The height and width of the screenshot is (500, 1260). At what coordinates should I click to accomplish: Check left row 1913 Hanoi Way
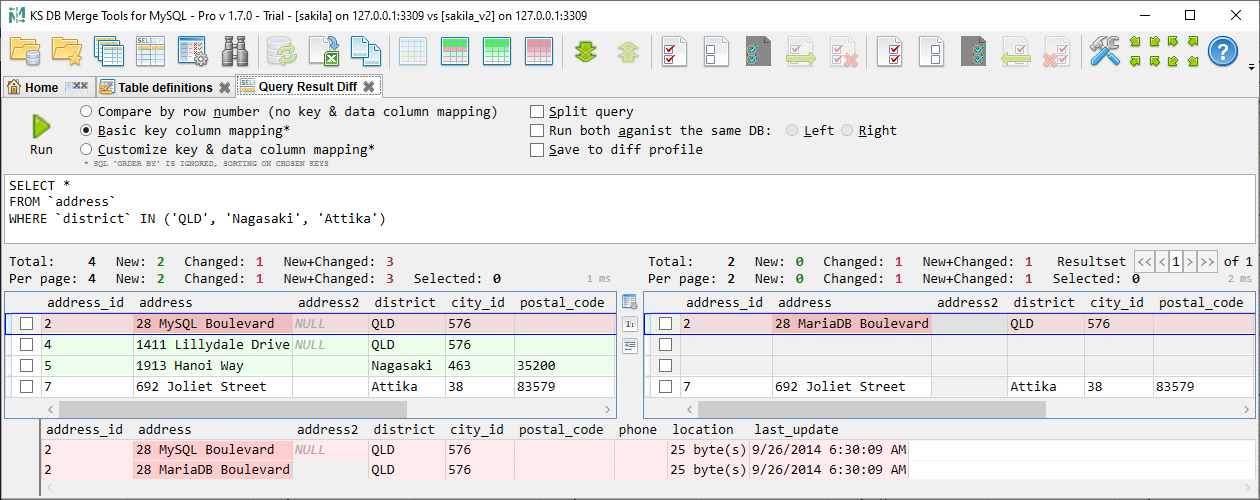point(27,366)
